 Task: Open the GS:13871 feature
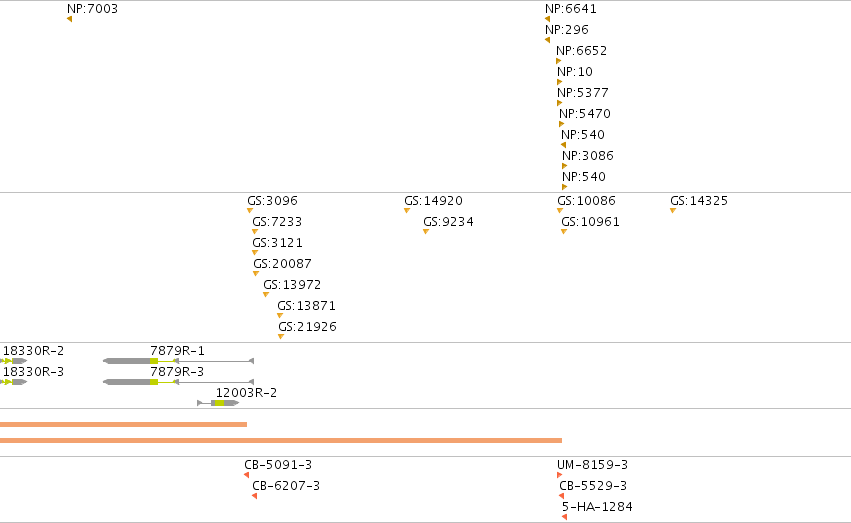coord(306,306)
